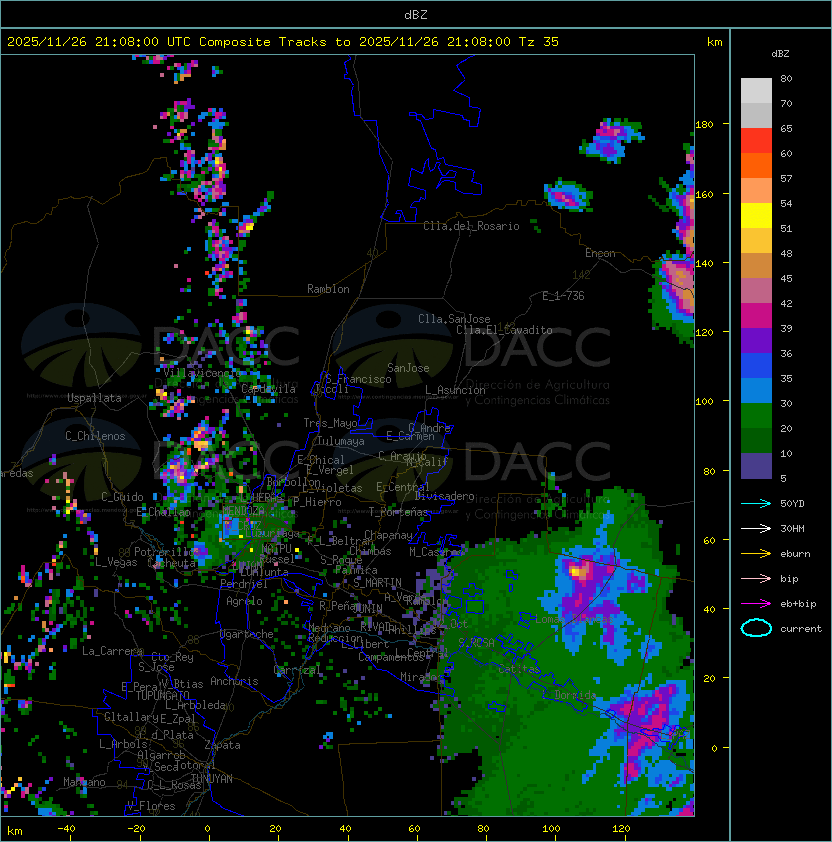The width and height of the screenshot is (832, 842).
Task: Click the 'Agrelo' map label
Action: coord(244,601)
